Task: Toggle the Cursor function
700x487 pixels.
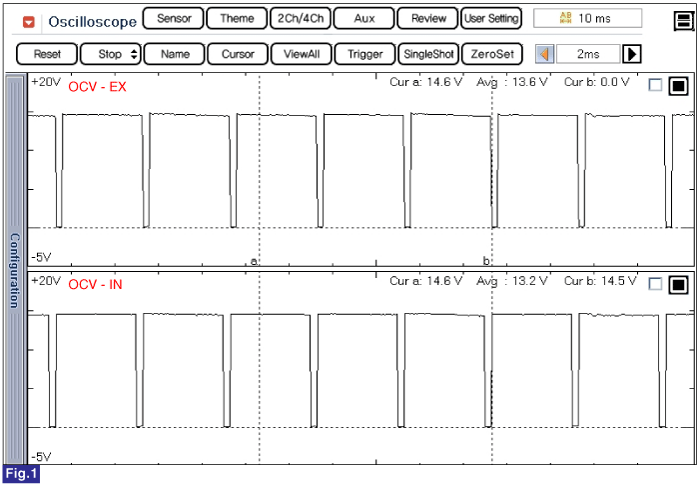Action: [238, 54]
